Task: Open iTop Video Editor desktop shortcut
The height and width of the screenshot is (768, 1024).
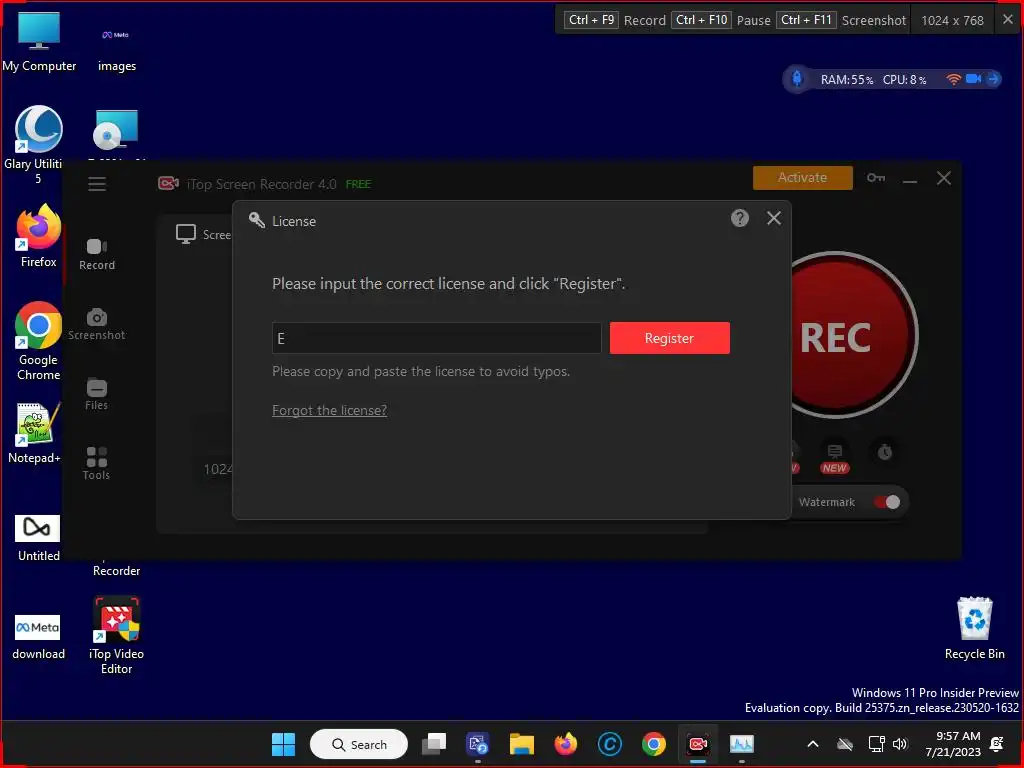Action: [116, 635]
